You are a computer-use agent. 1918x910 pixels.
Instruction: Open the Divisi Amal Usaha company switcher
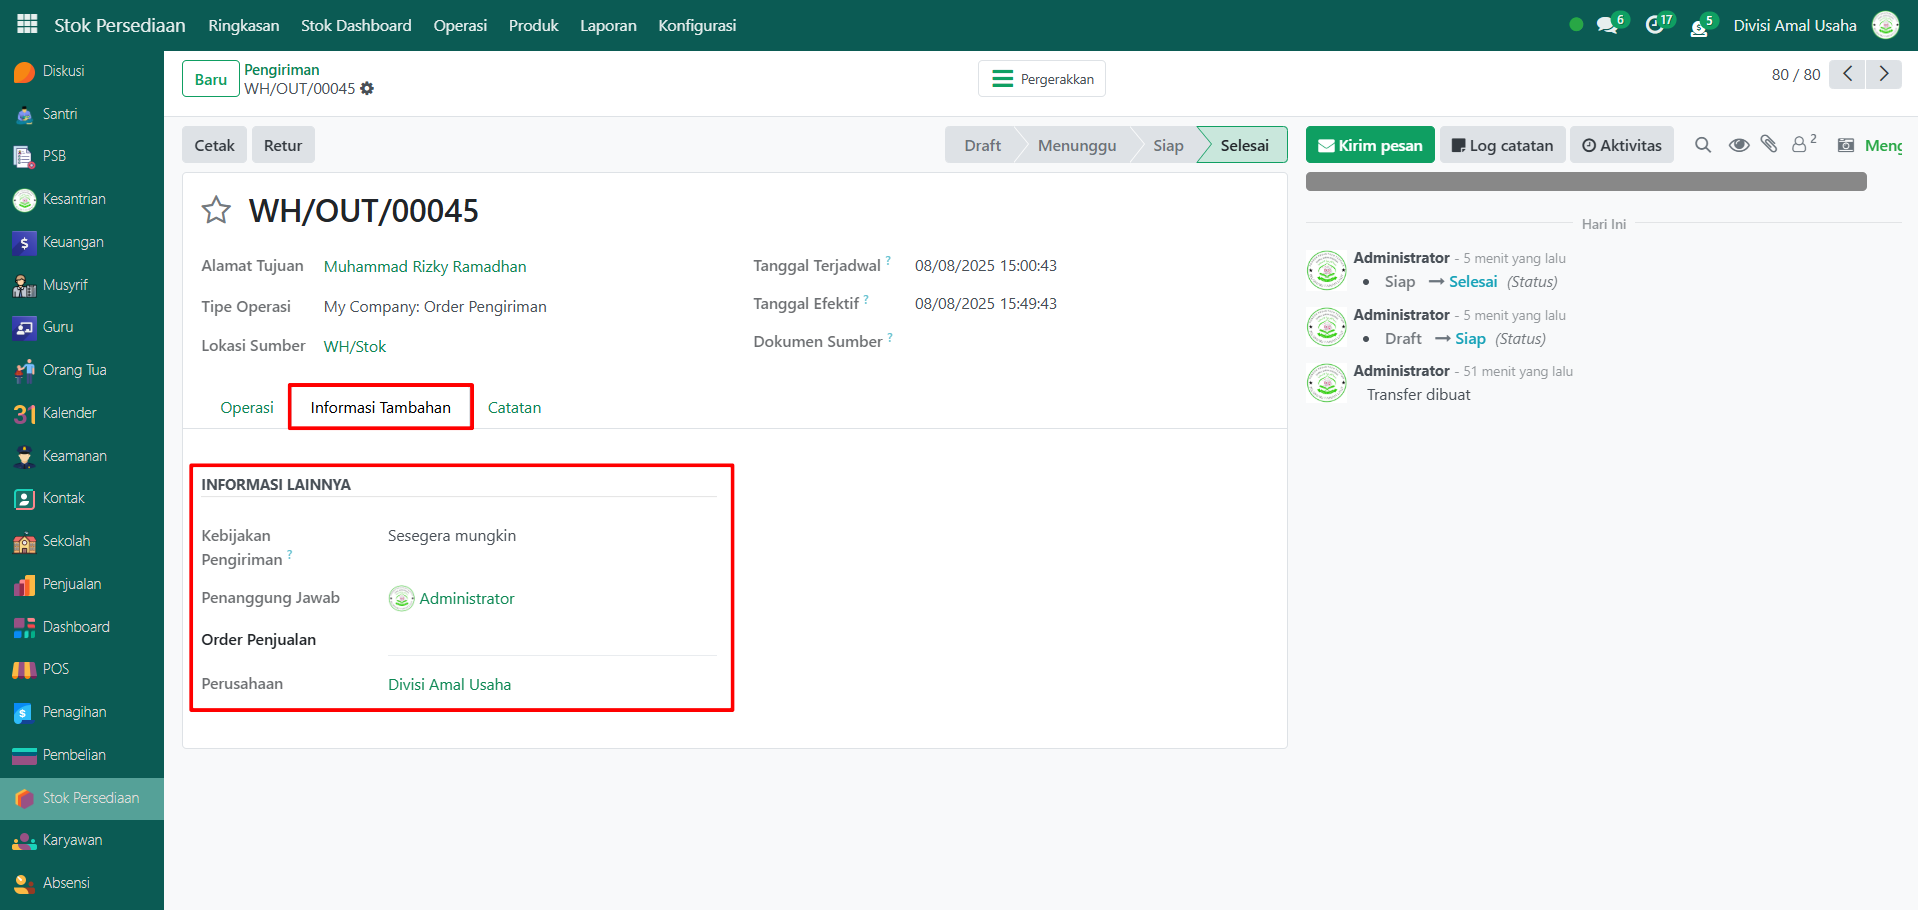(x=1794, y=25)
